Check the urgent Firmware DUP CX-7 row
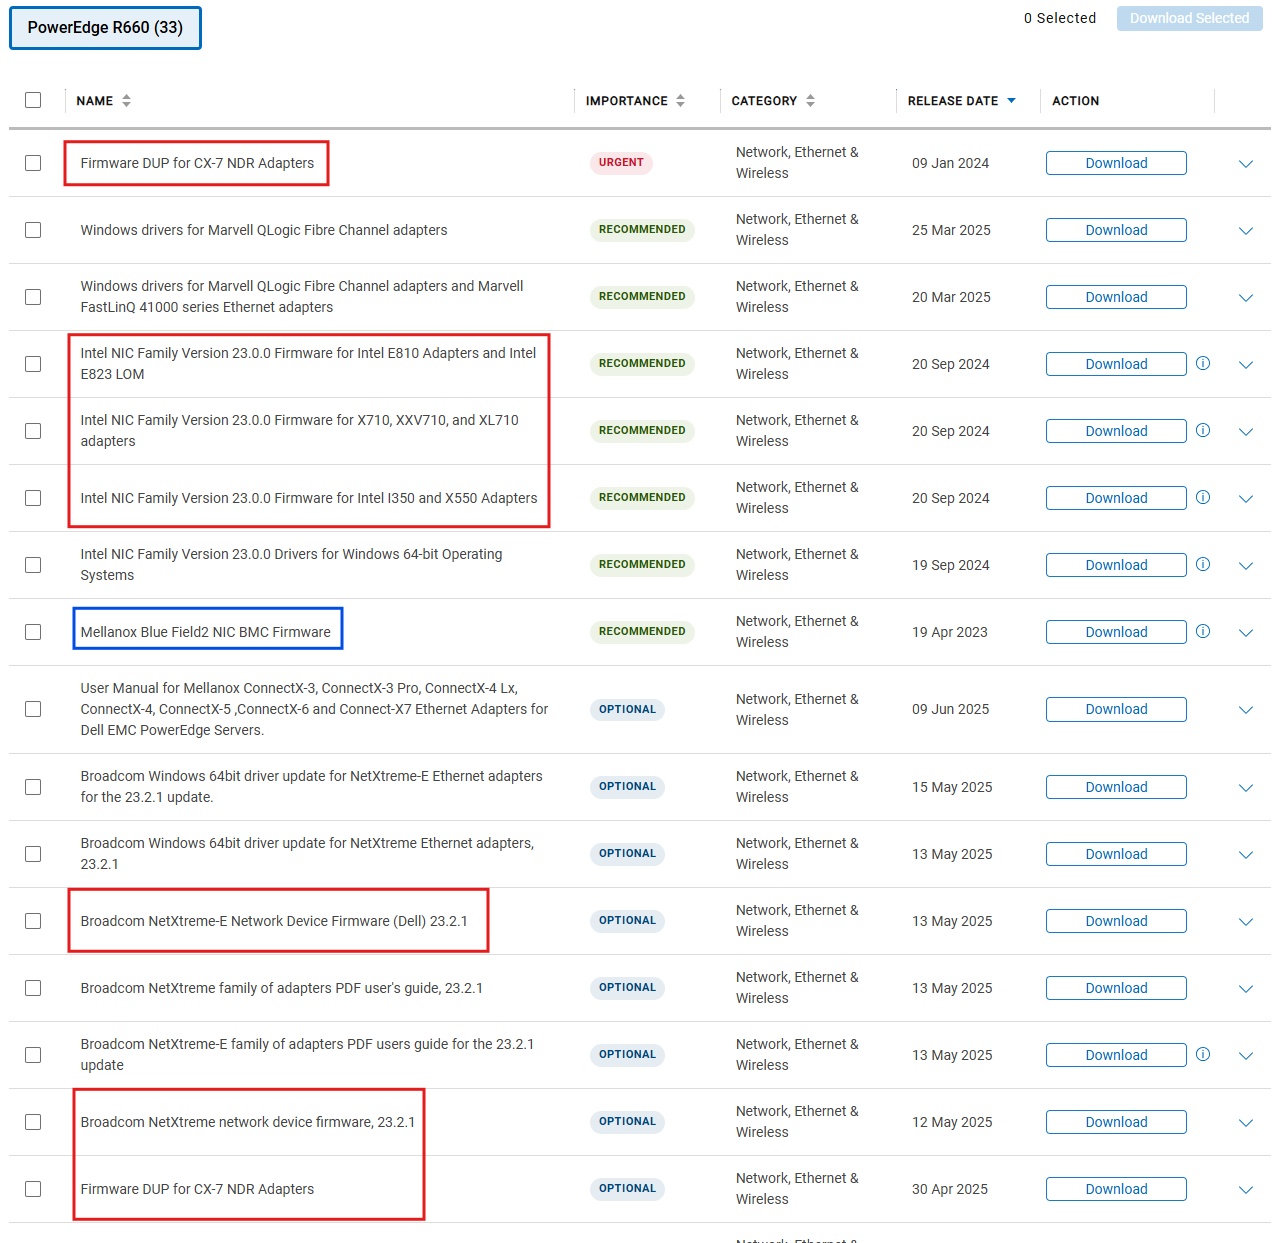The height and width of the screenshot is (1243, 1285). [x=33, y=162]
